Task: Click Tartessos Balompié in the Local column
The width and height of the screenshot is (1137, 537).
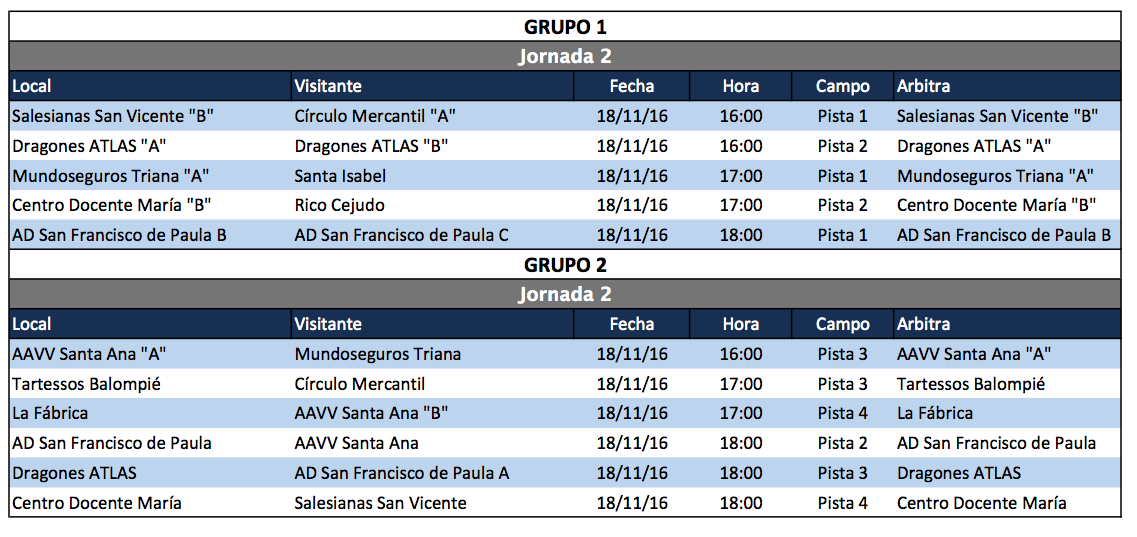Action: [x=86, y=384]
